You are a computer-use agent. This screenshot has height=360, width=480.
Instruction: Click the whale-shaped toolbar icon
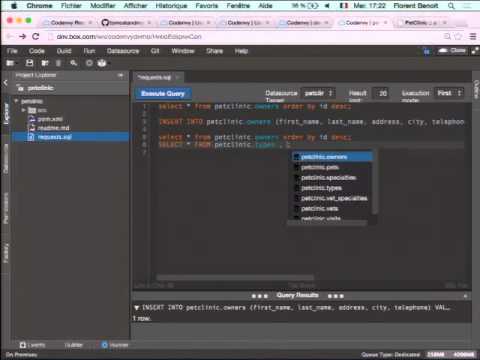pyautogui.click(x=102, y=63)
